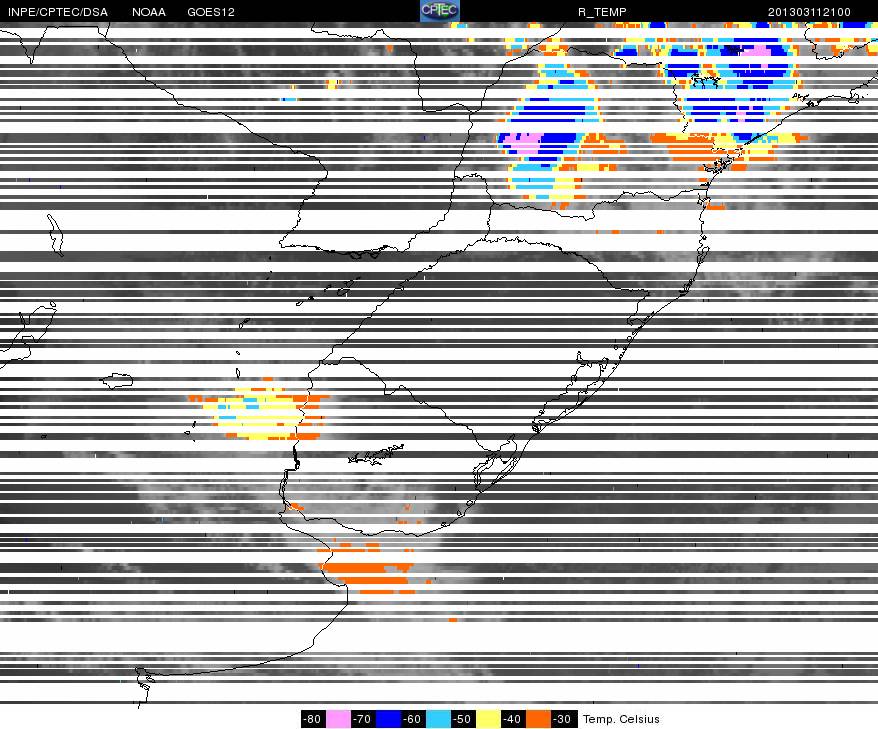Pick the yellow legend swatch
The height and width of the screenshot is (729, 878).
488,719
